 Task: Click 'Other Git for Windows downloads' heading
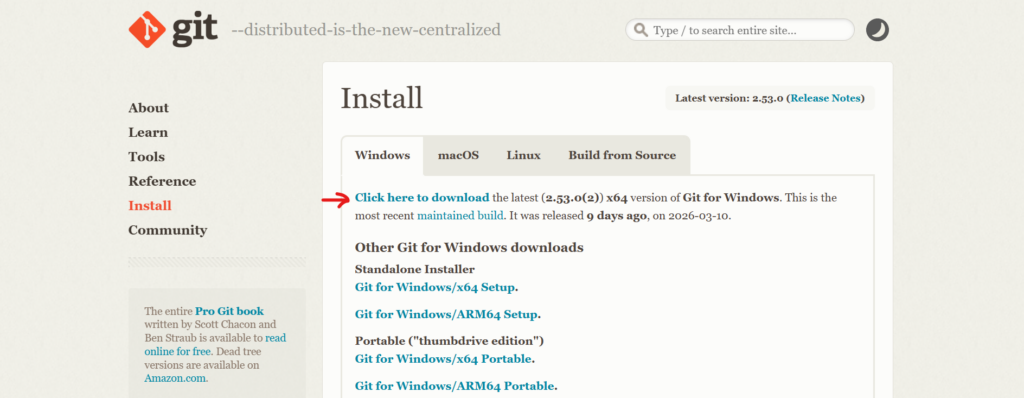click(469, 248)
